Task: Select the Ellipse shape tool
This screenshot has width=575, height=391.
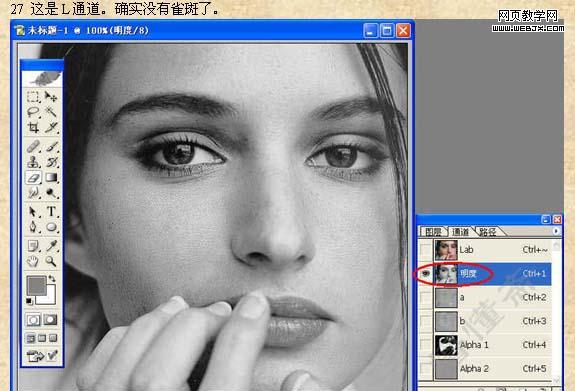Action: coord(51,227)
